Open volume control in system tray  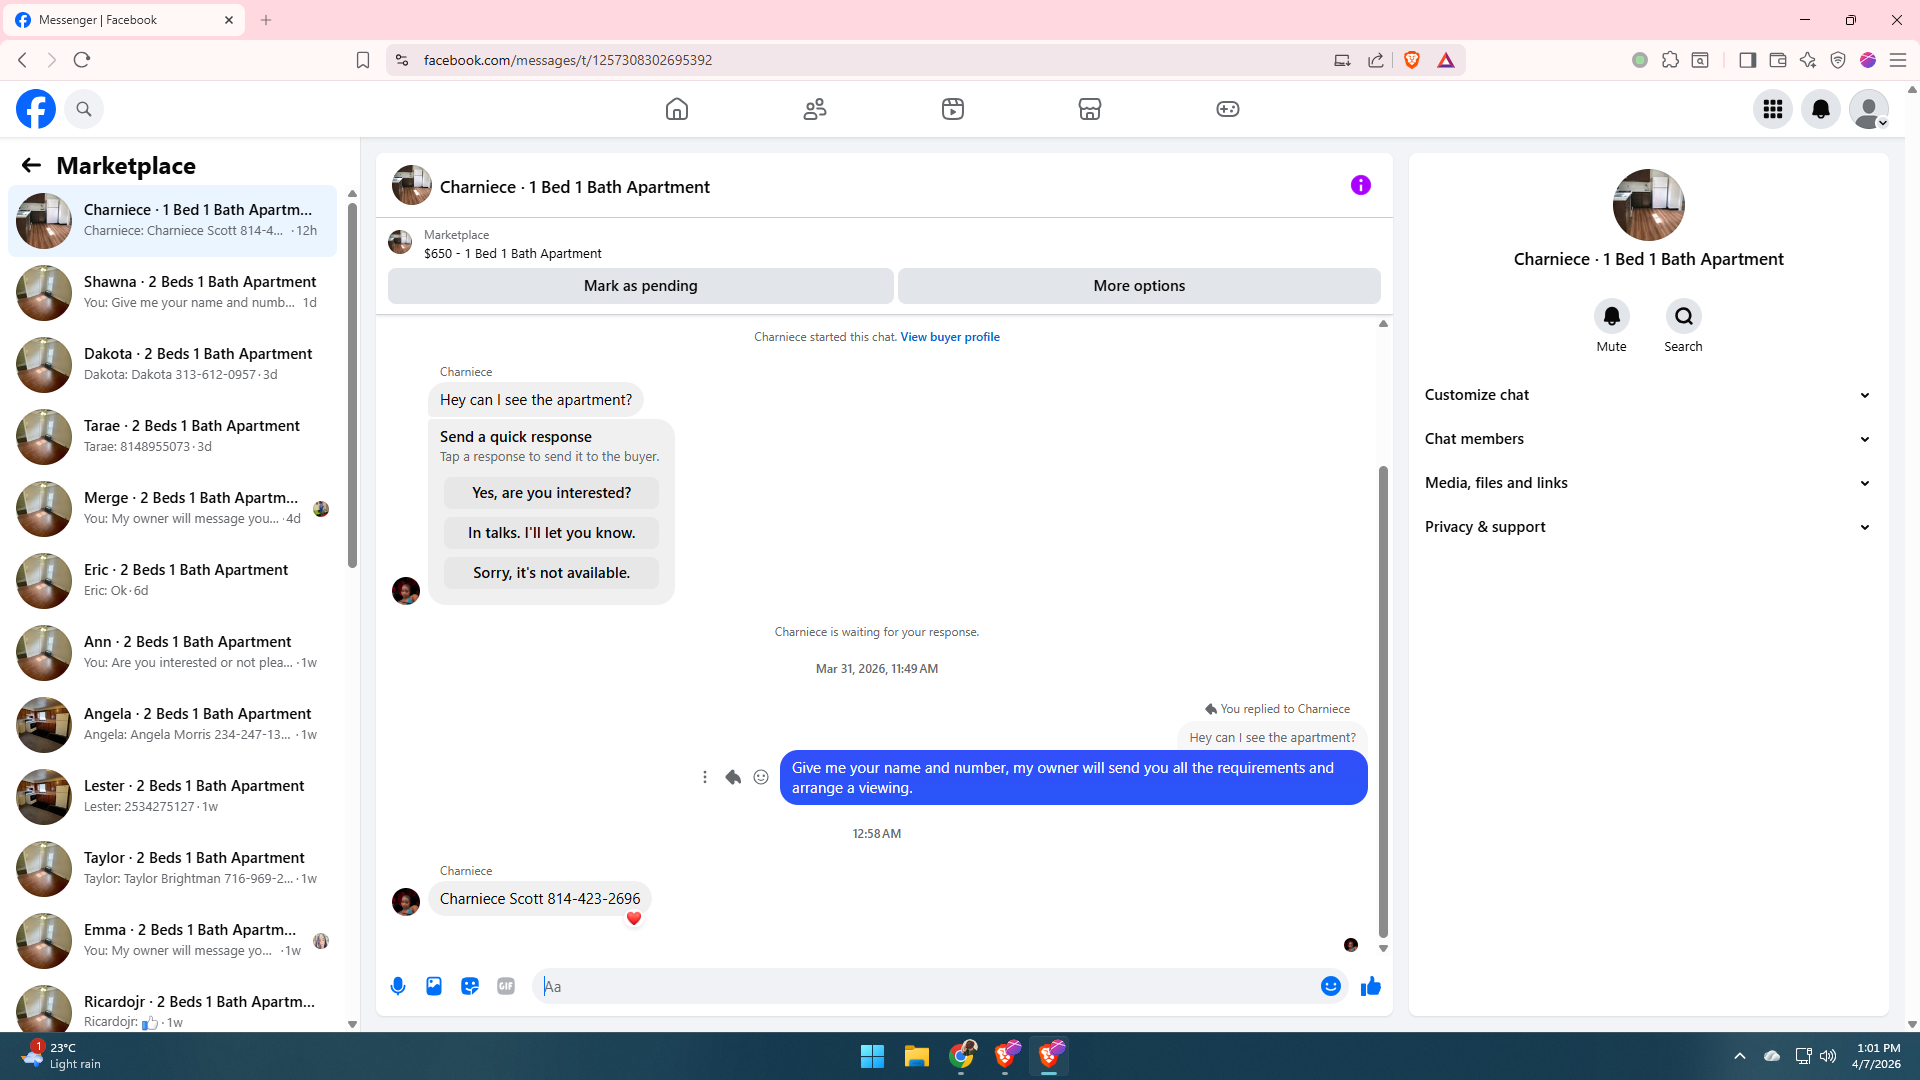click(x=1828, y=1056)
